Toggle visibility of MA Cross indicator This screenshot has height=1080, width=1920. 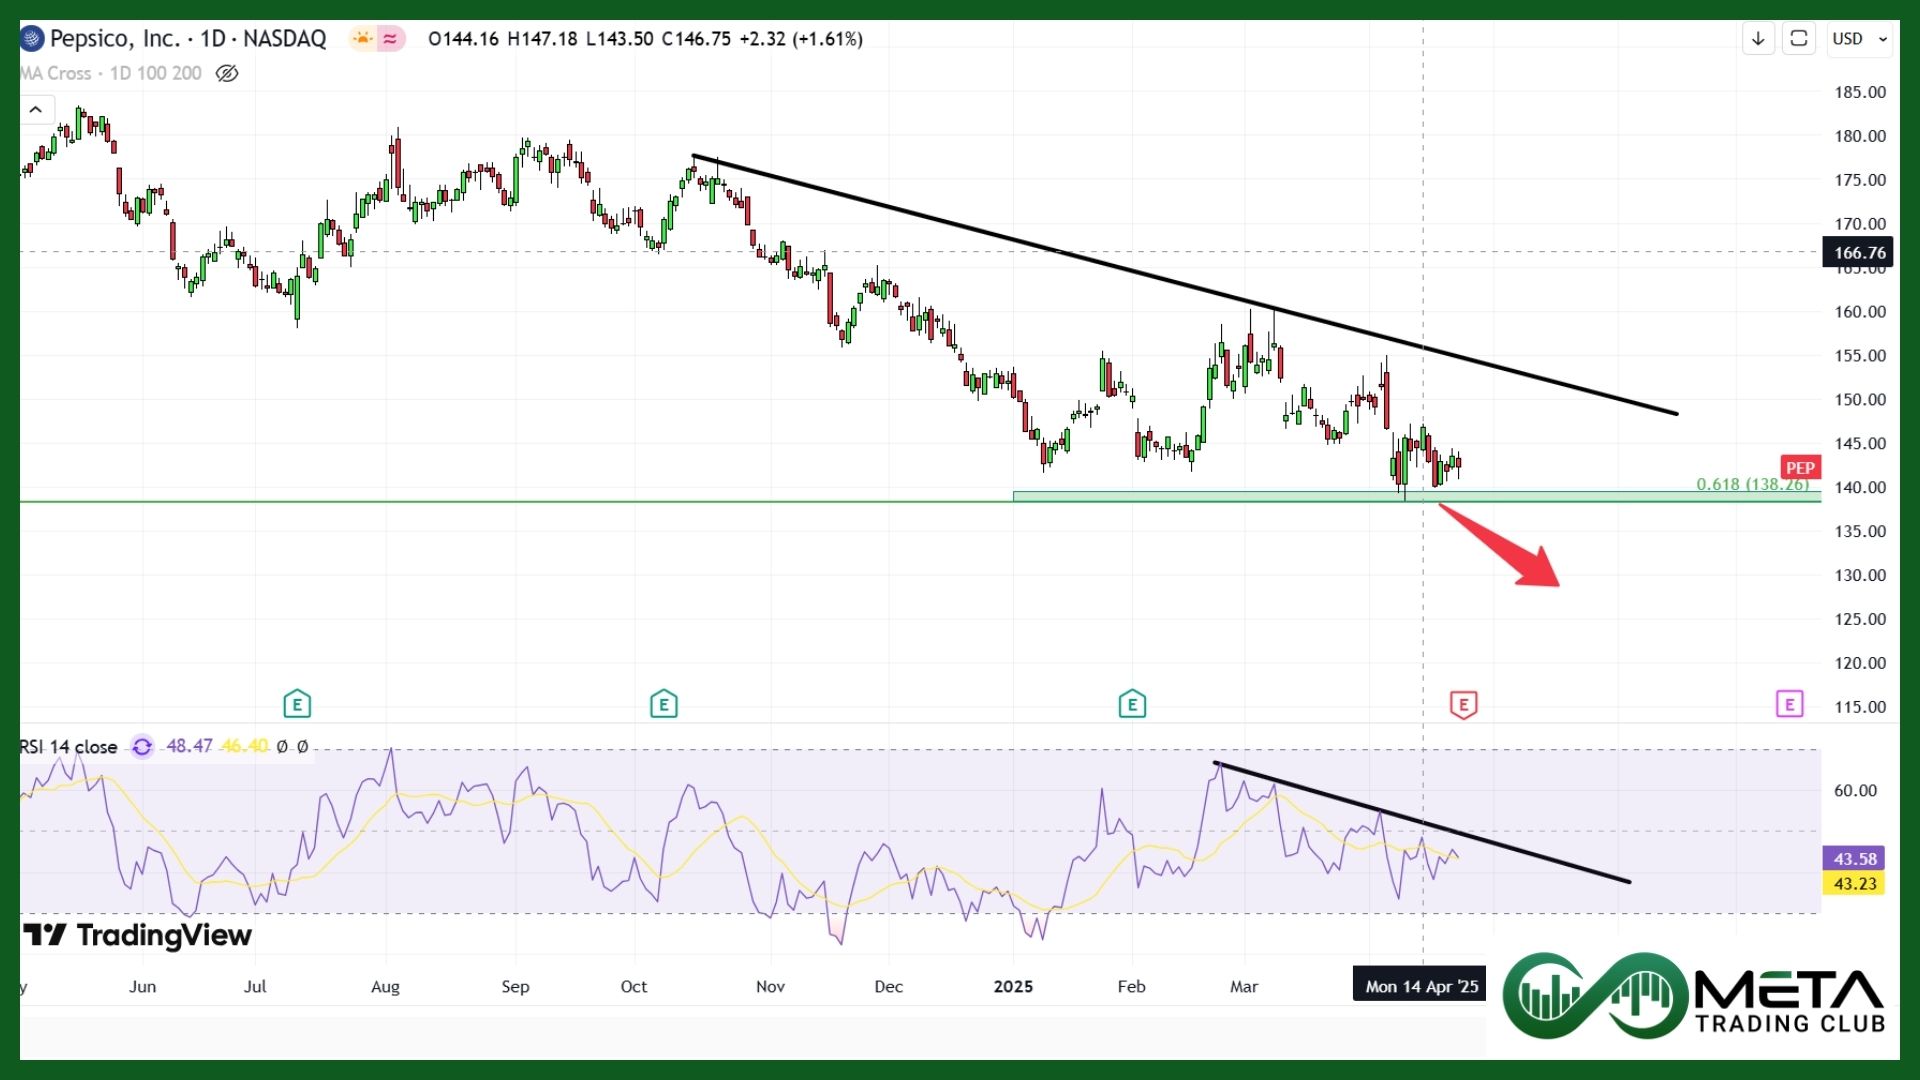[x=227, y=73]
